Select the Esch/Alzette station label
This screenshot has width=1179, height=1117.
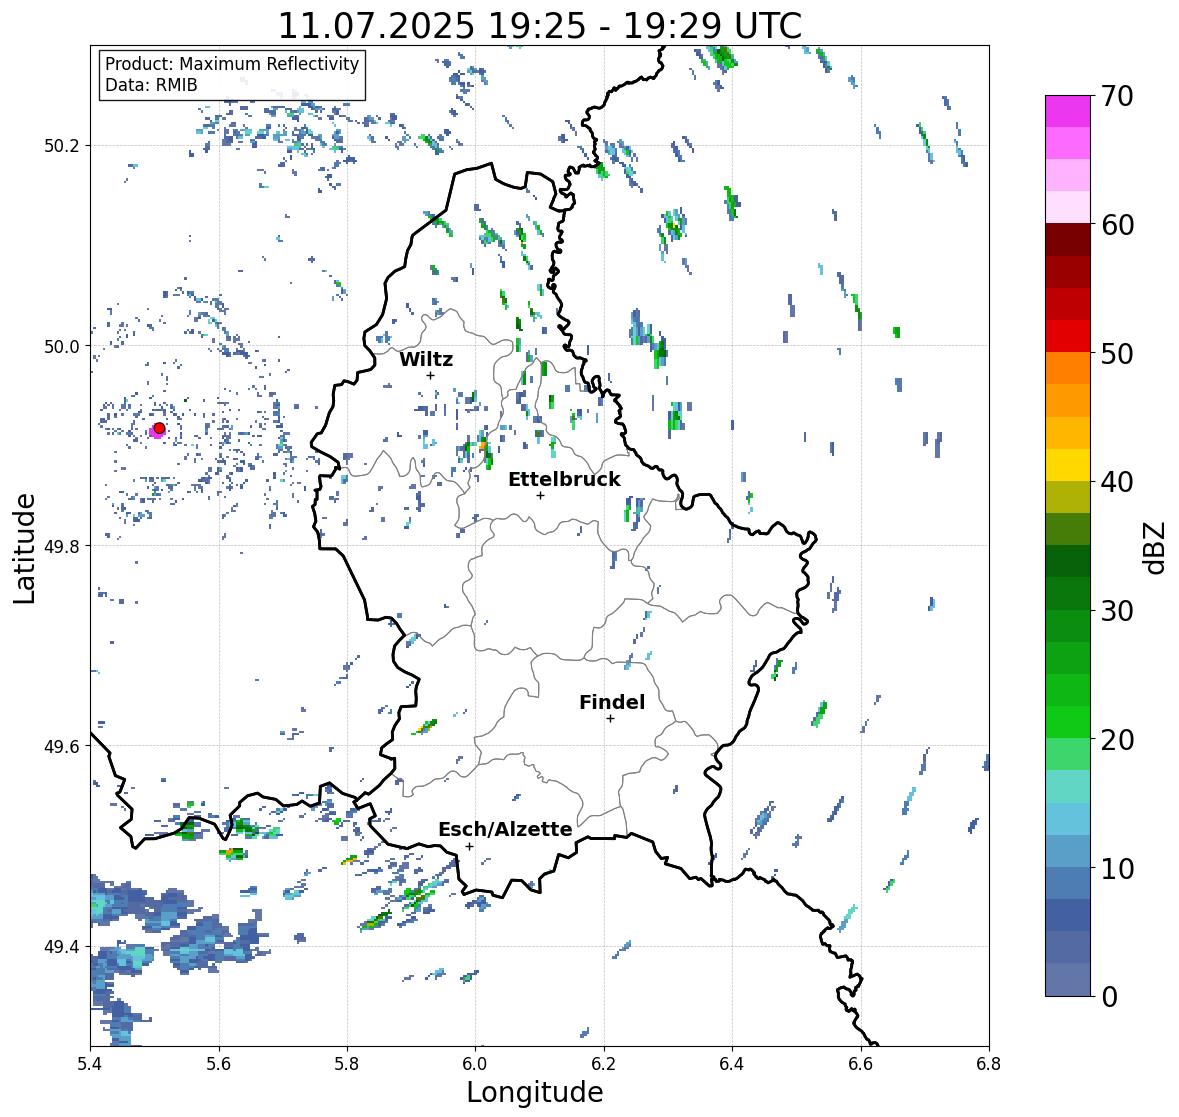[505, 829]
